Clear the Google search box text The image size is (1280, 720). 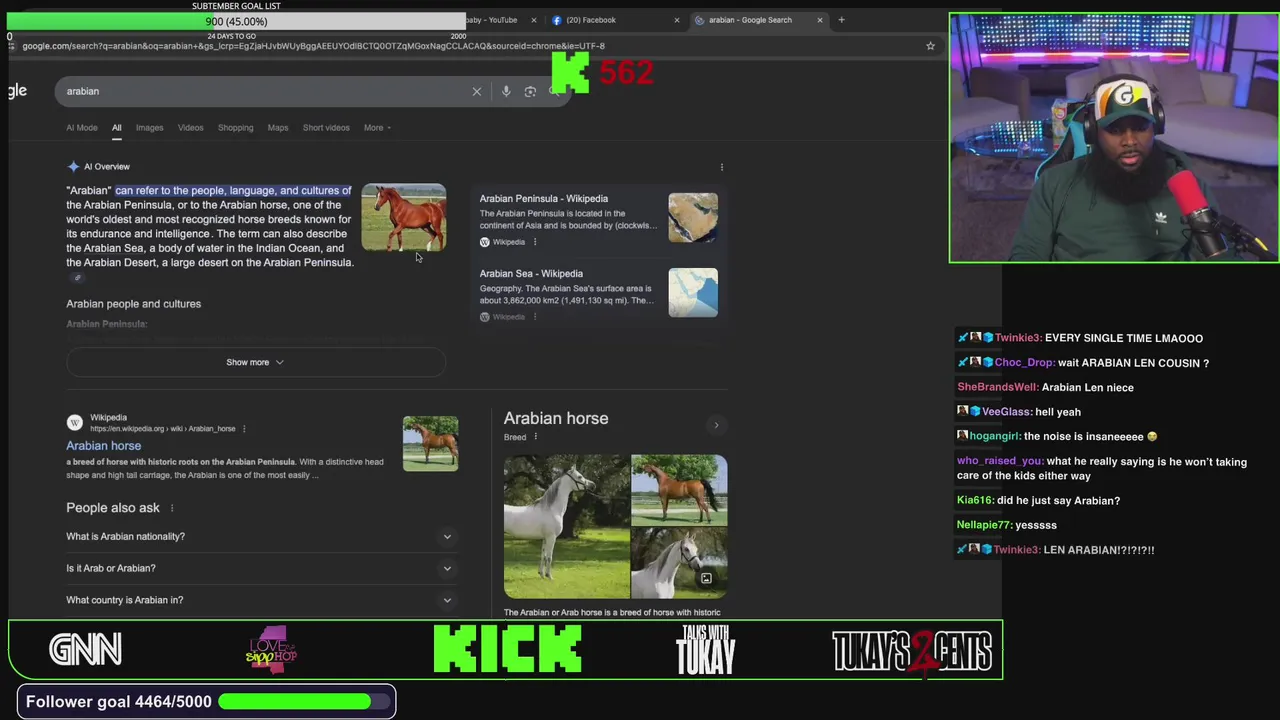(477, 91)
